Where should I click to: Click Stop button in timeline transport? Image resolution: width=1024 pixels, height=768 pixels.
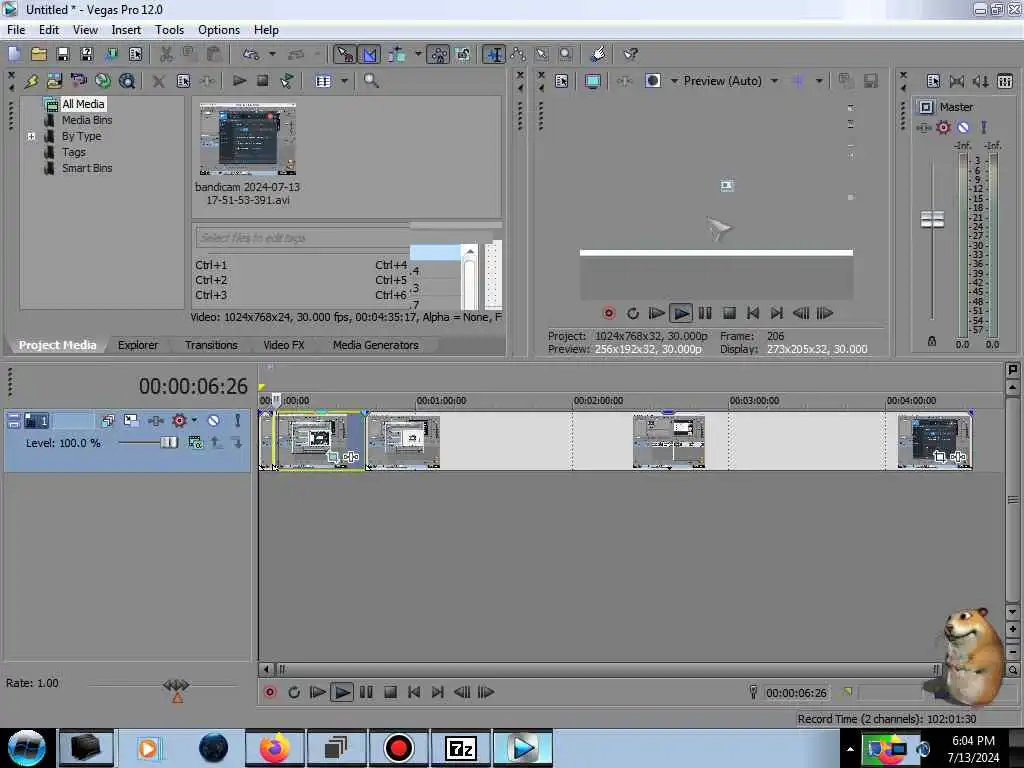pyautogui.click(x=391, y=692)
